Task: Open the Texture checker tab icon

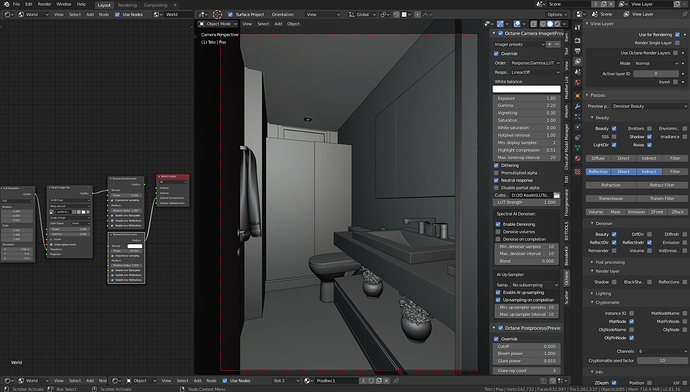Action: [577, 172]
